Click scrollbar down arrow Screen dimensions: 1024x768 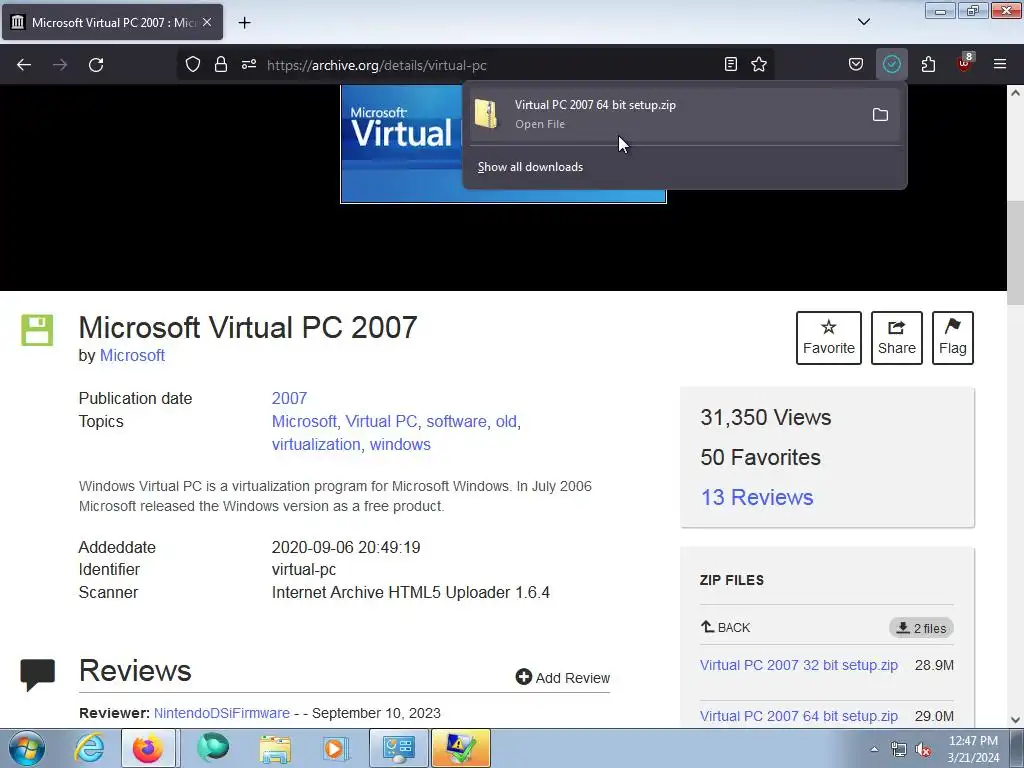point(1015,720)
